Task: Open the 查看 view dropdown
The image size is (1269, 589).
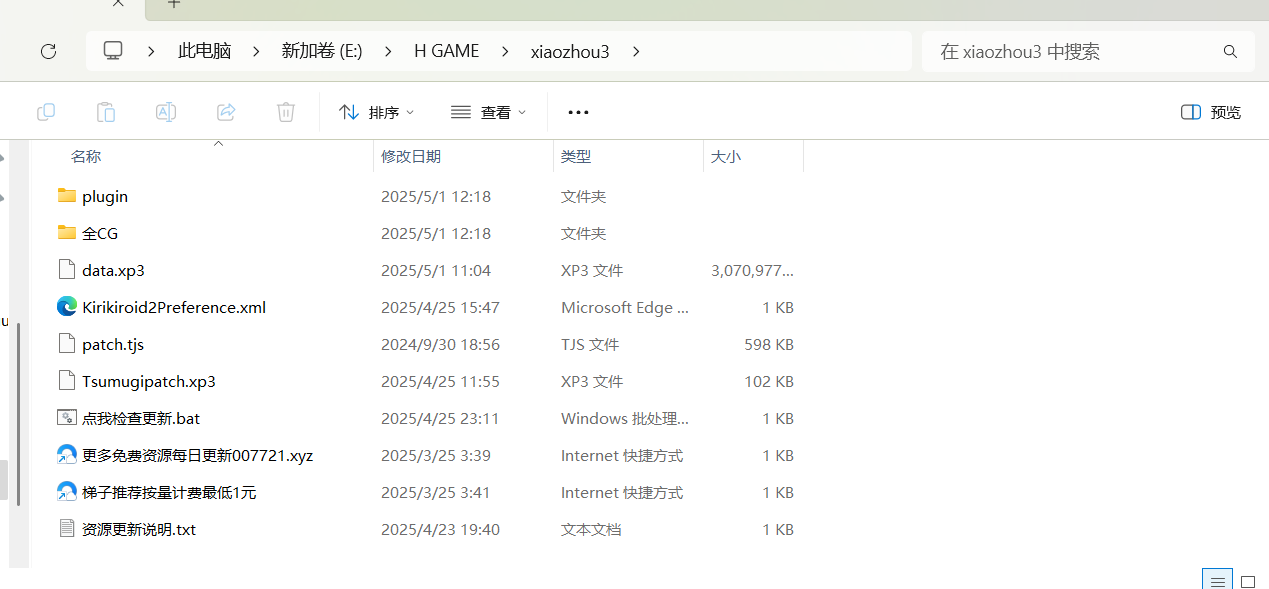Action: [488, 112]
